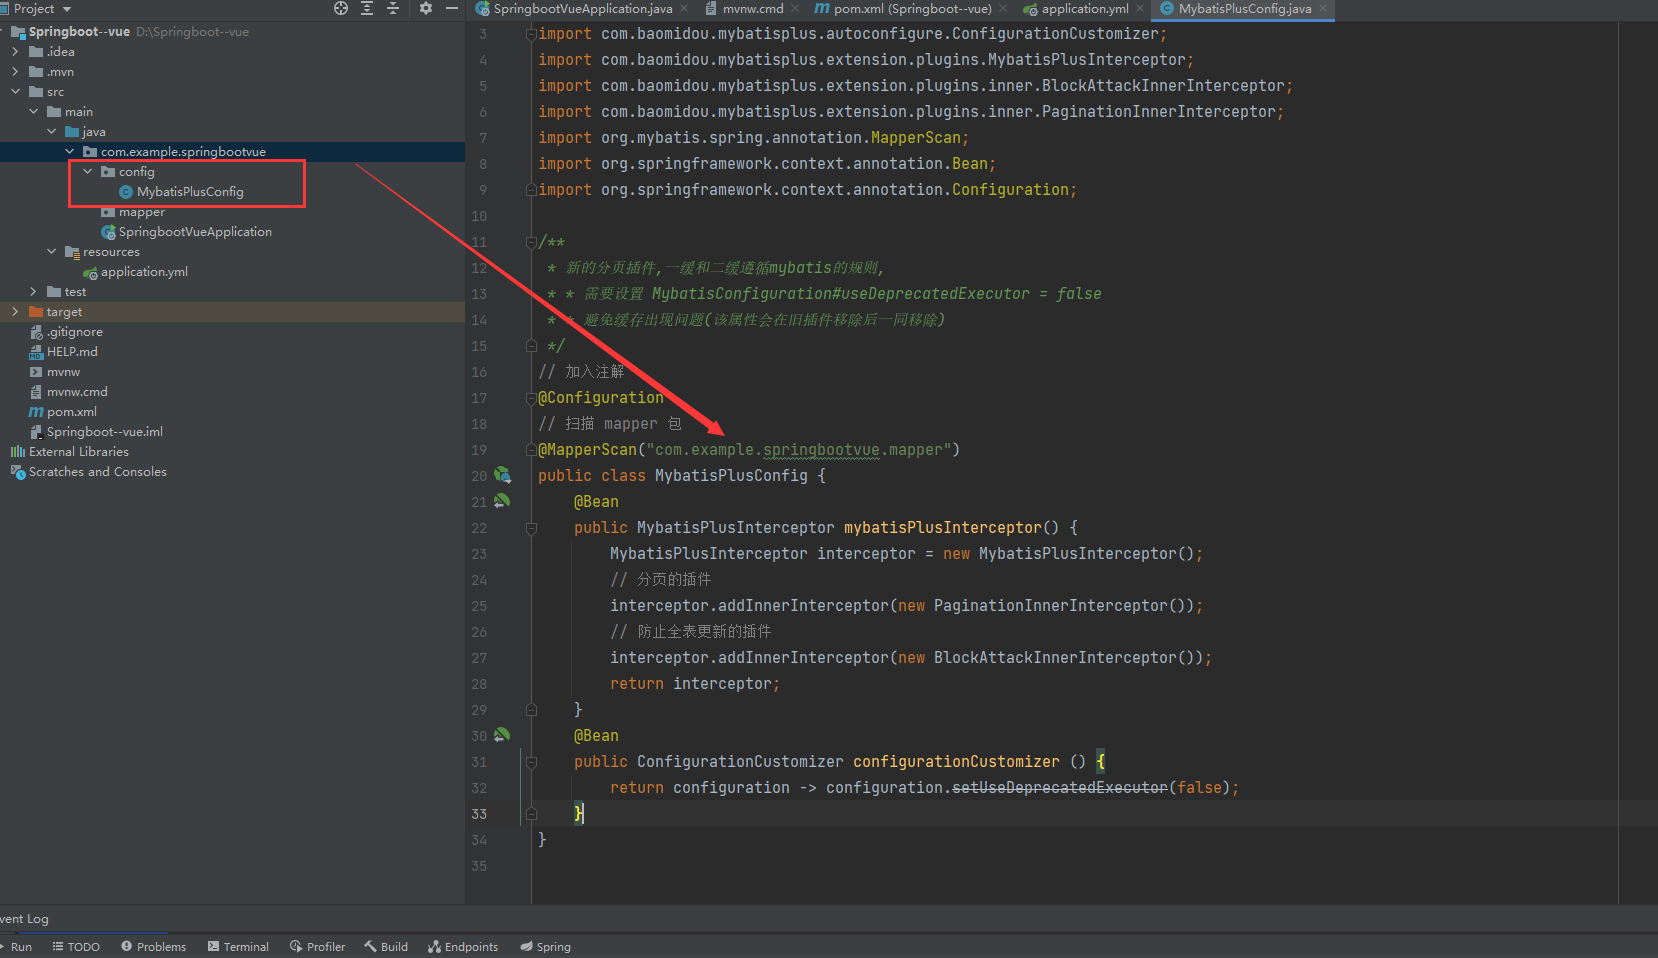This screenshot has width=1658, height=958.
Task: Collapse the java folder
Action: click(x=51, y=132)
